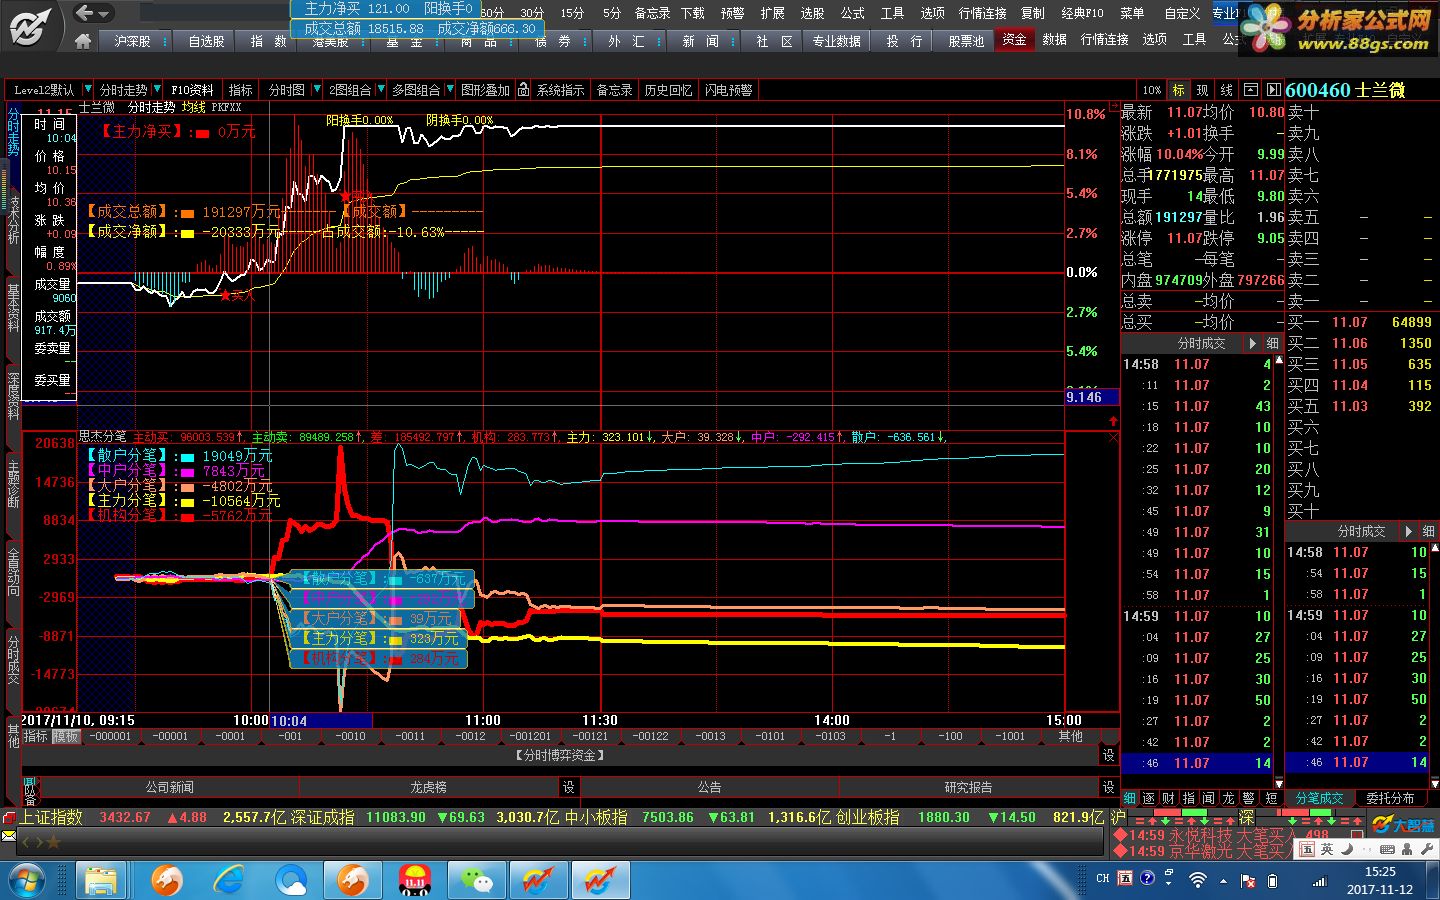The image size is (1440, 900).
Task: Switch to the 分笔成交 tab
Action: tap(1320, 798)
